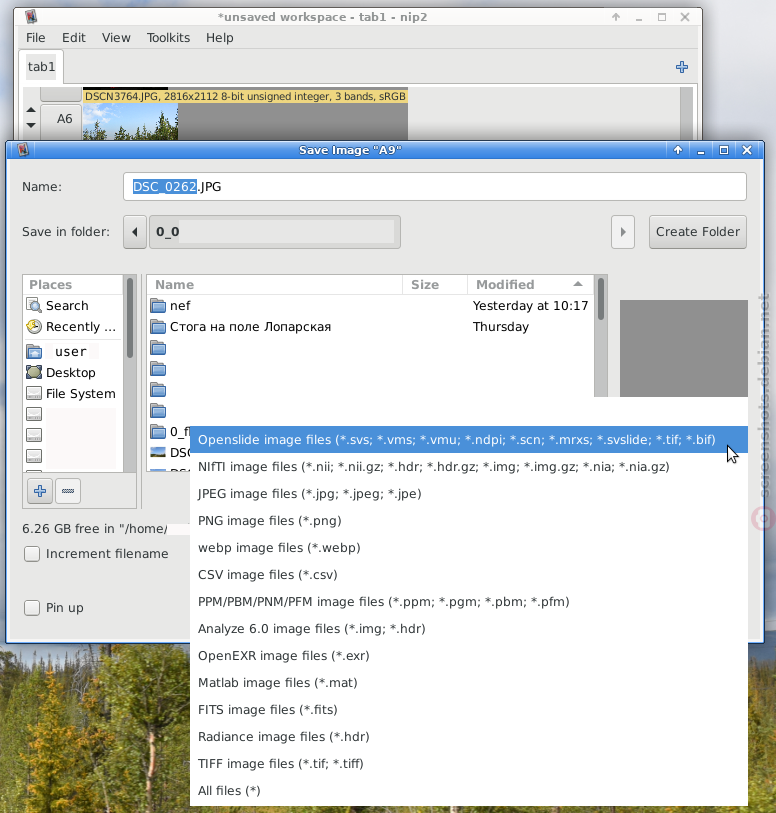Viewport: 776px width, 813px height.
Task: Click the "Thursday" modified cell
Action: tap(501, 327)
